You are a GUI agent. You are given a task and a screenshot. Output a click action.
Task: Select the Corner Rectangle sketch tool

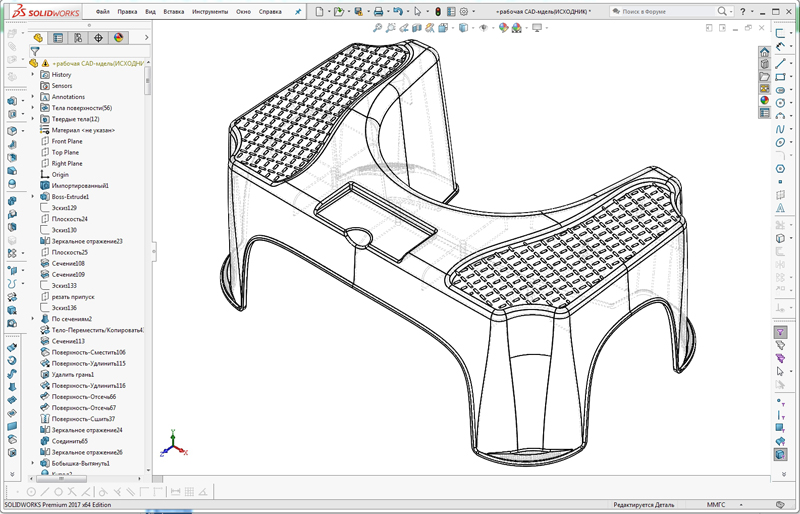pyautogui.click(x=780, y=77)
